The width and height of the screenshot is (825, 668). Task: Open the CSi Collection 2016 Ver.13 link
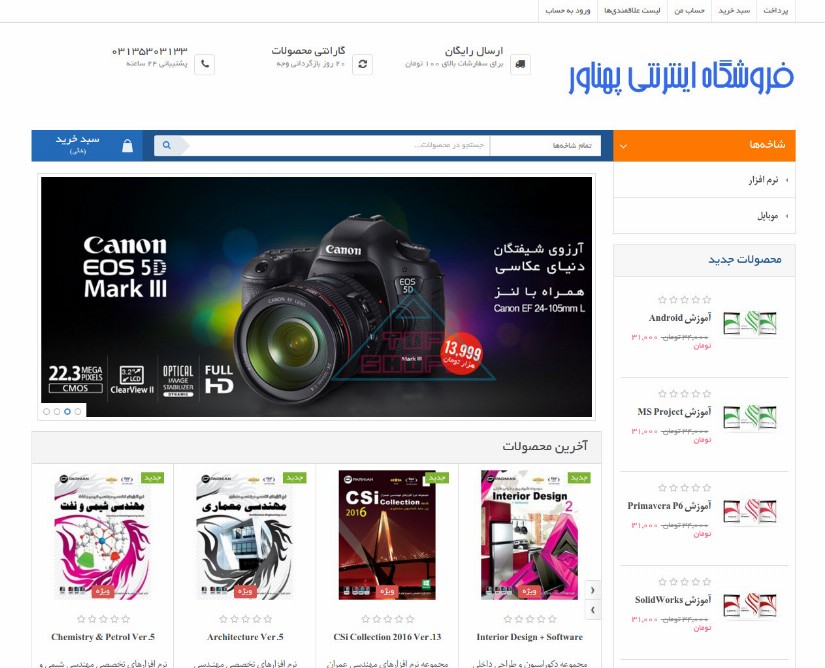point(388,637)
